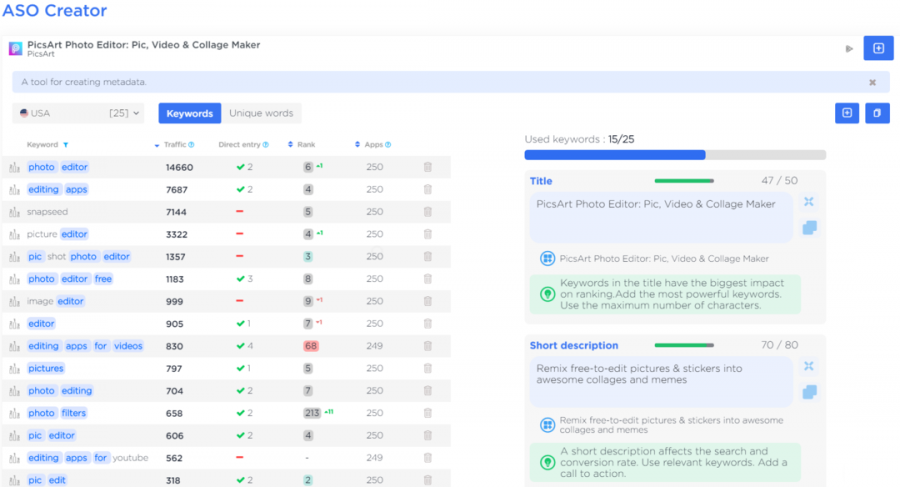Click traffic value 14660
Viewport: 900px width, 487px height.
(x=179, y=167)
